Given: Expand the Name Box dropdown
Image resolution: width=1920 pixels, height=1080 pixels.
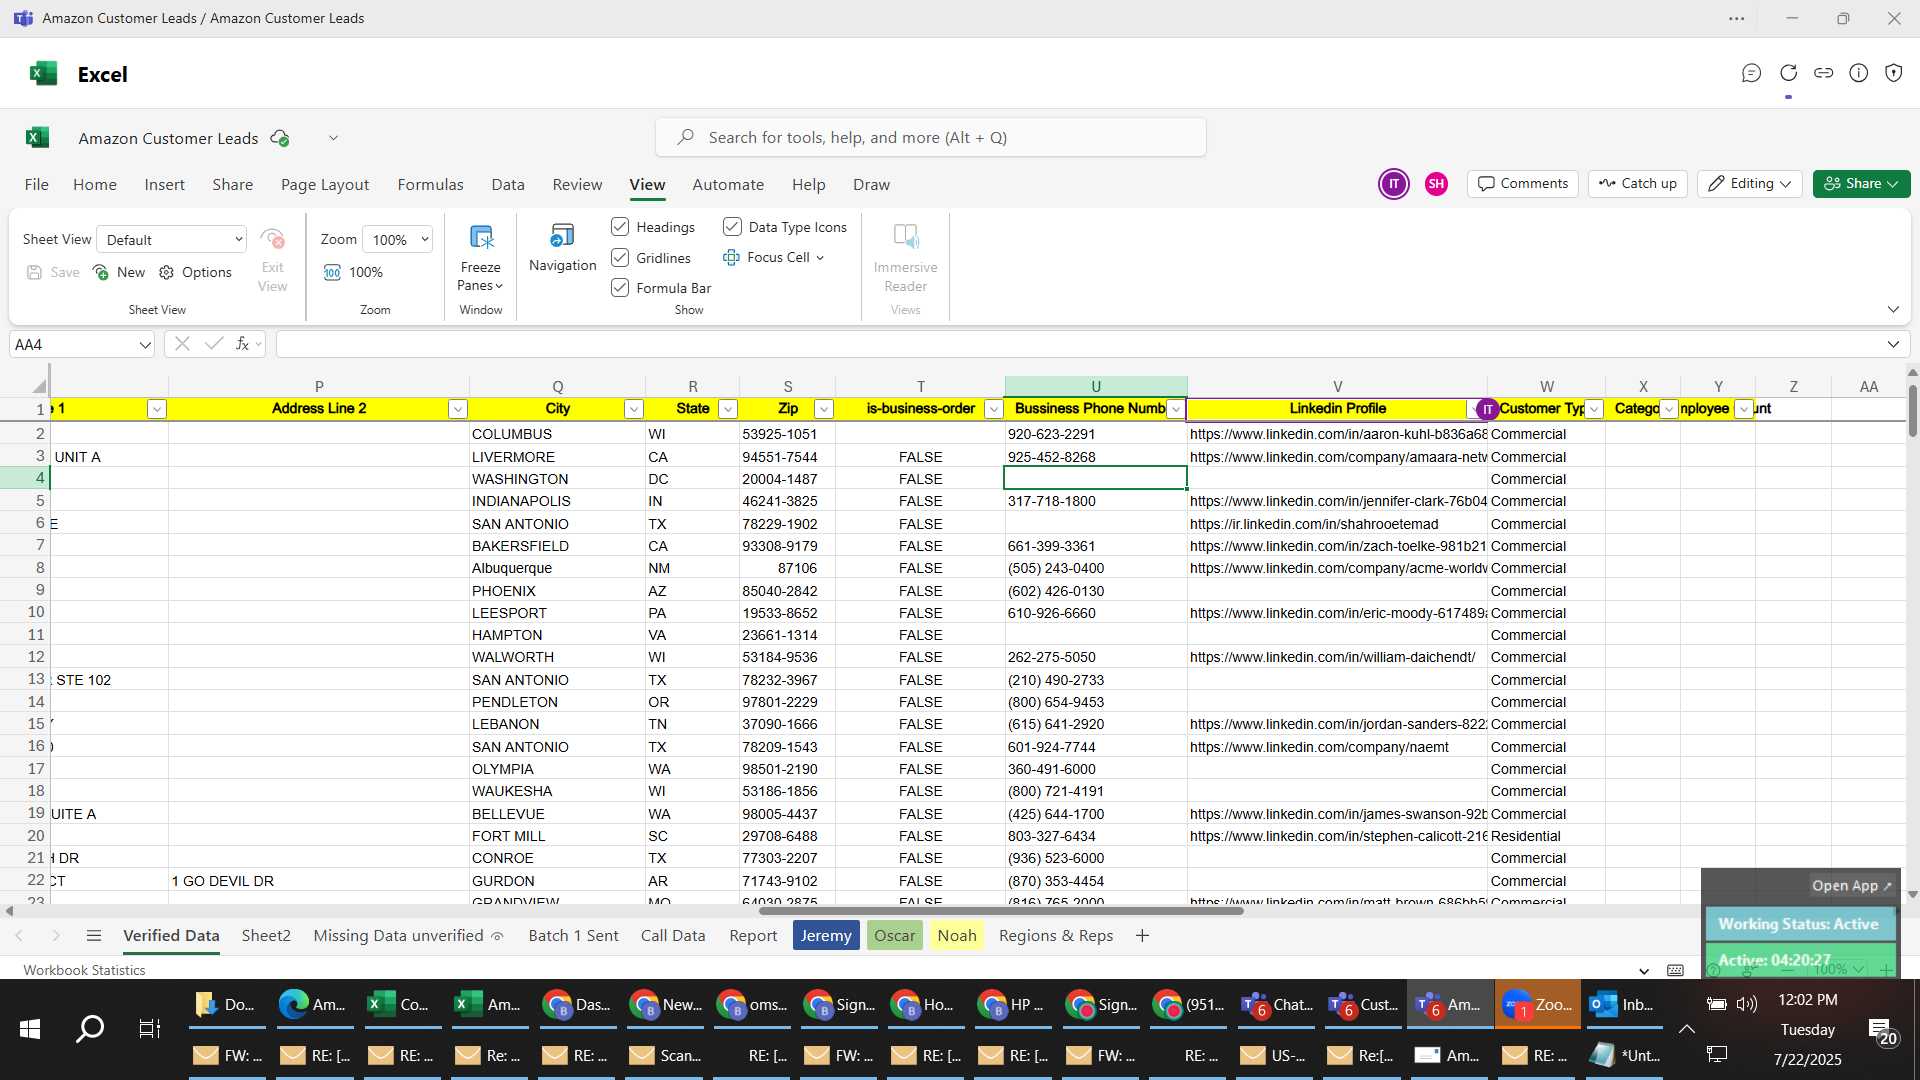Looking at the screenshot, I should coord(145,344).
